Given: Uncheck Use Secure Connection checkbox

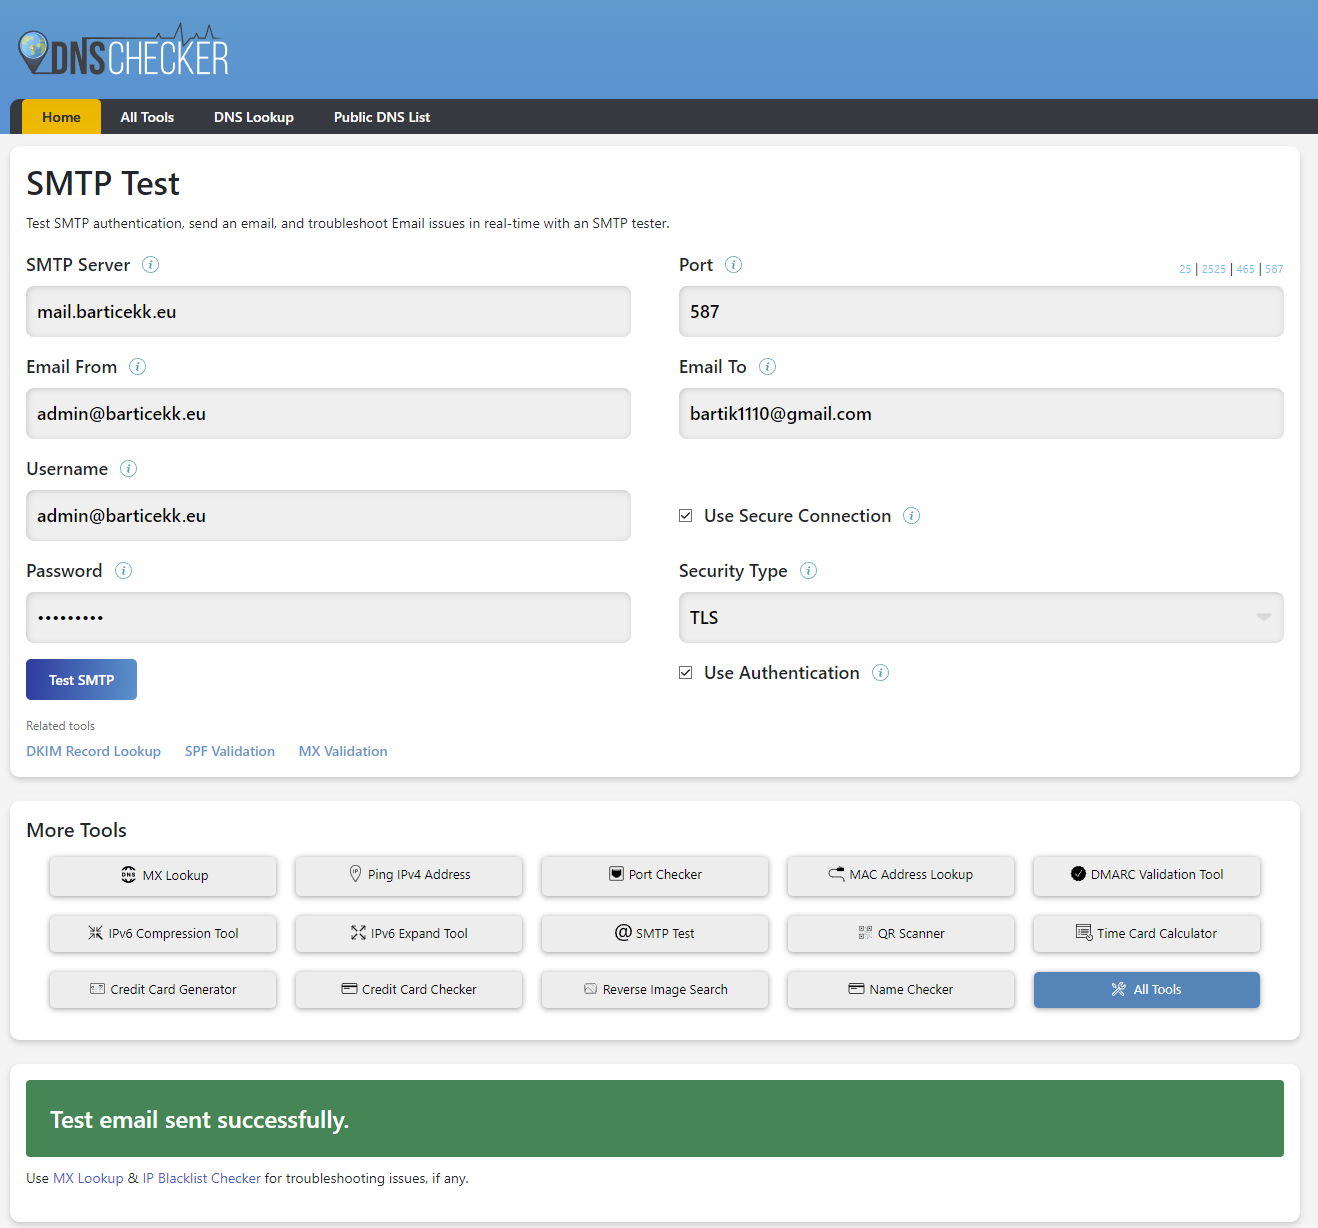Looking at the screenshot, I should (x=686, y=516).
